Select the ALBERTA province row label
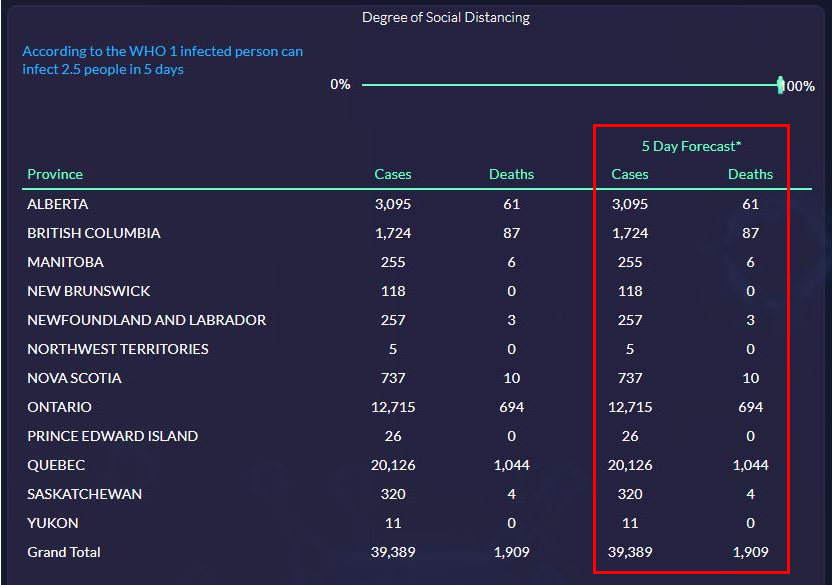 (58, 204)
